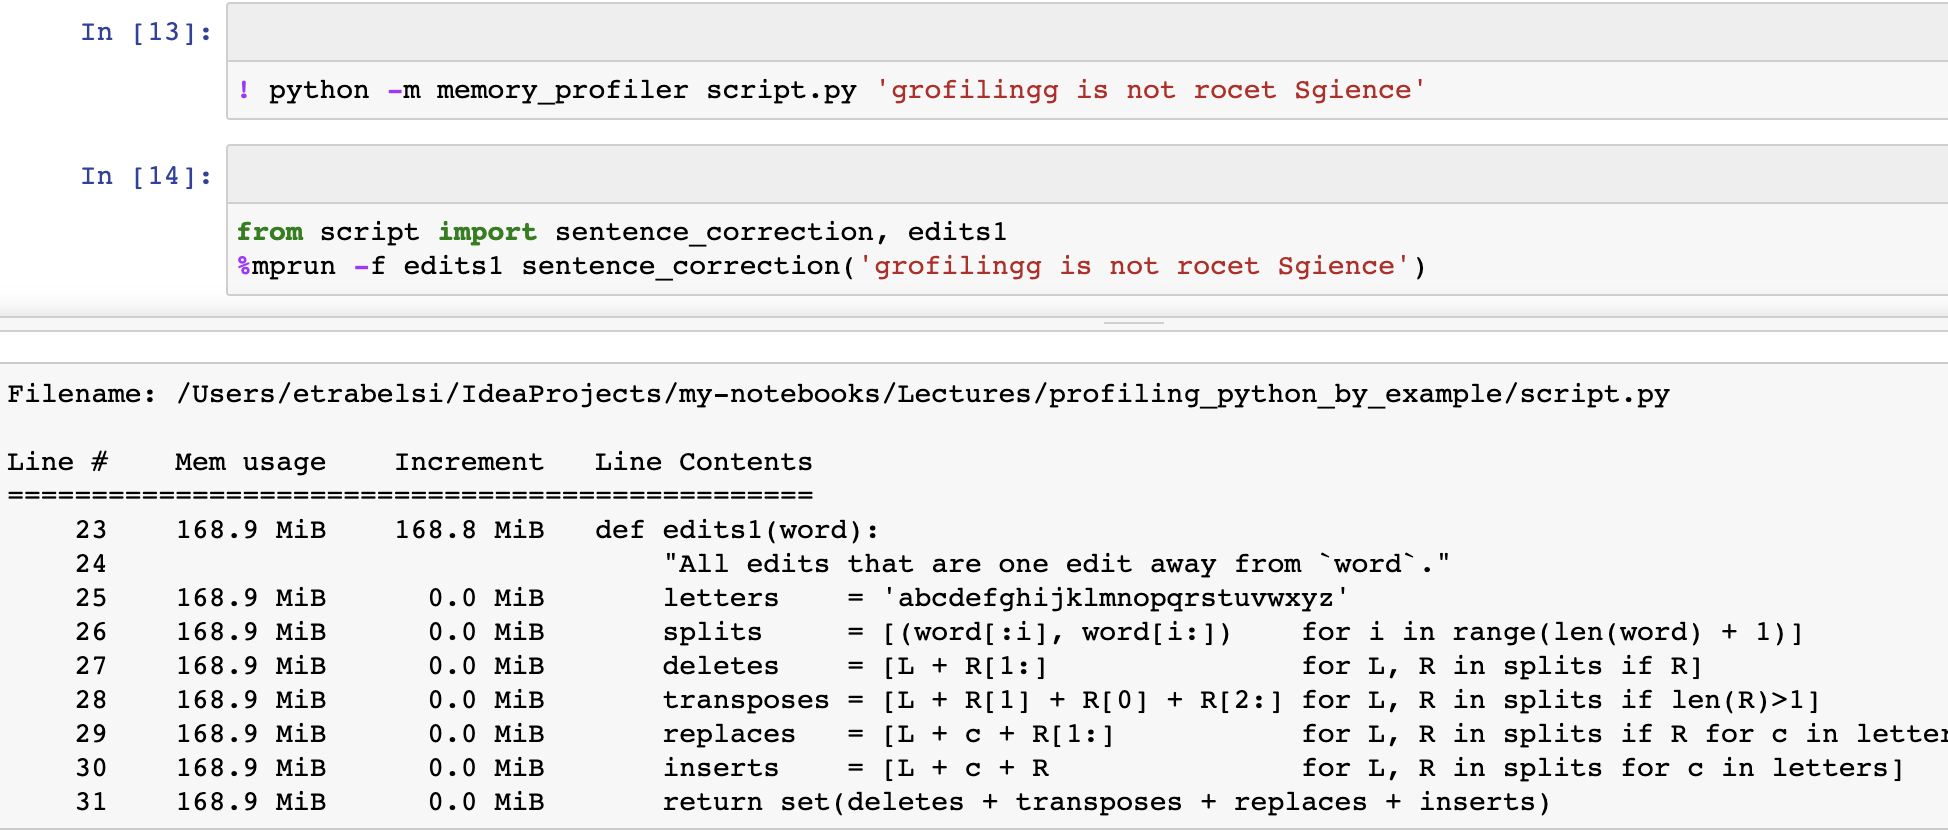Click the pager divider resize handle

click(x=1134, y=323)
